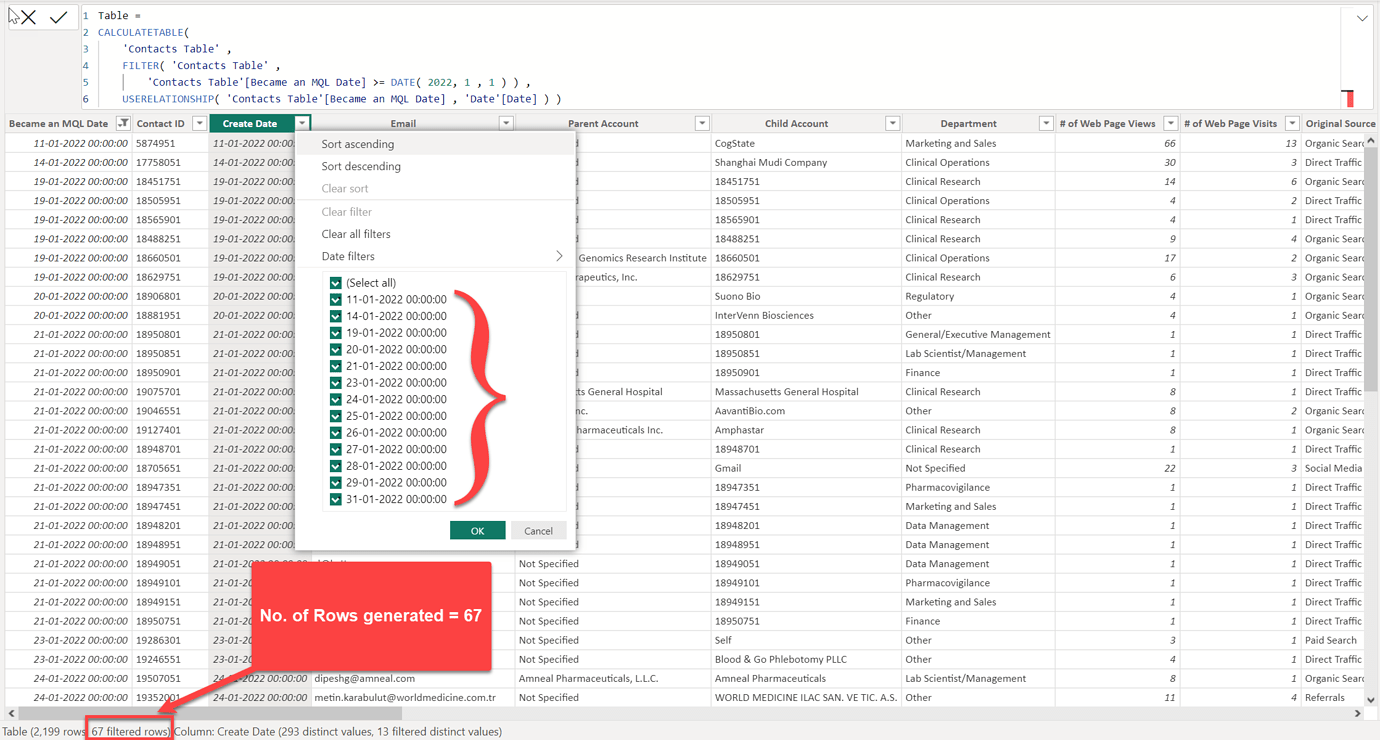Viewport: 1380px width, 740px height.
Task: Uncheck the 31-01-2022 date checkbox
Action: point(336,499)
